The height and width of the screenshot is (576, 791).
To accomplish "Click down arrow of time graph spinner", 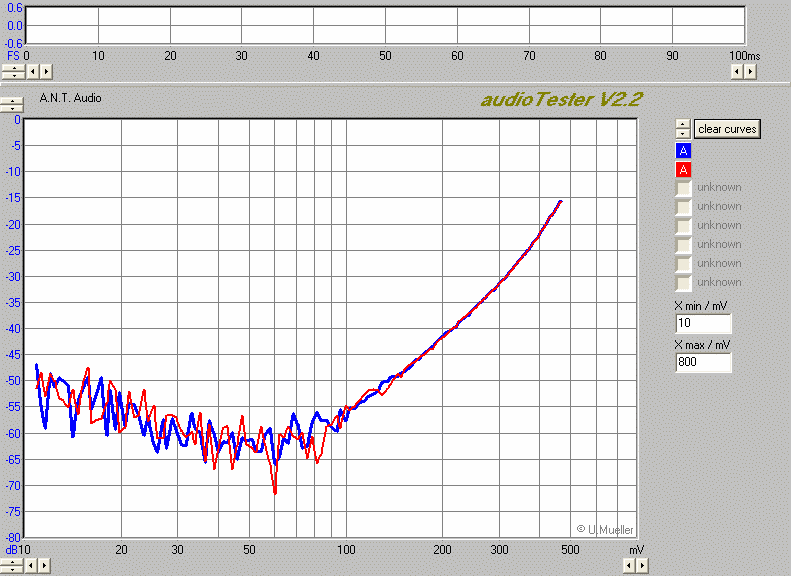I will pos(14,75).
